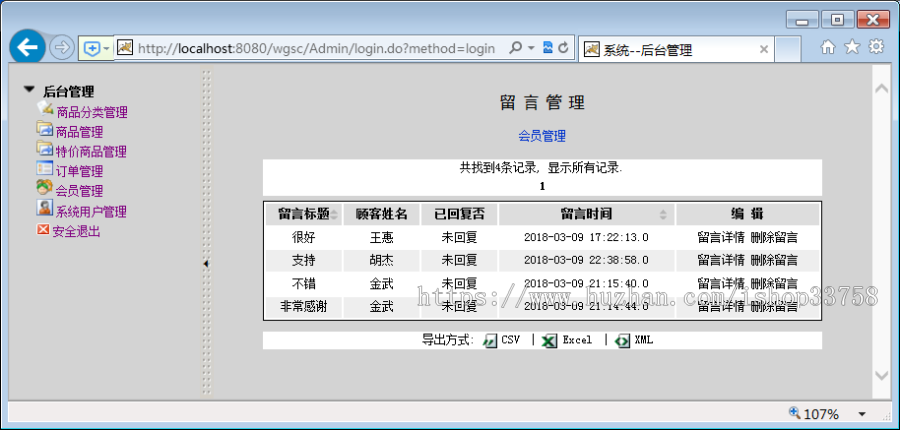Image resolution: width=900 pixels, height=430 pixels.
Task: Click the 顾客姓名 column header
Action: pos(382,214)
